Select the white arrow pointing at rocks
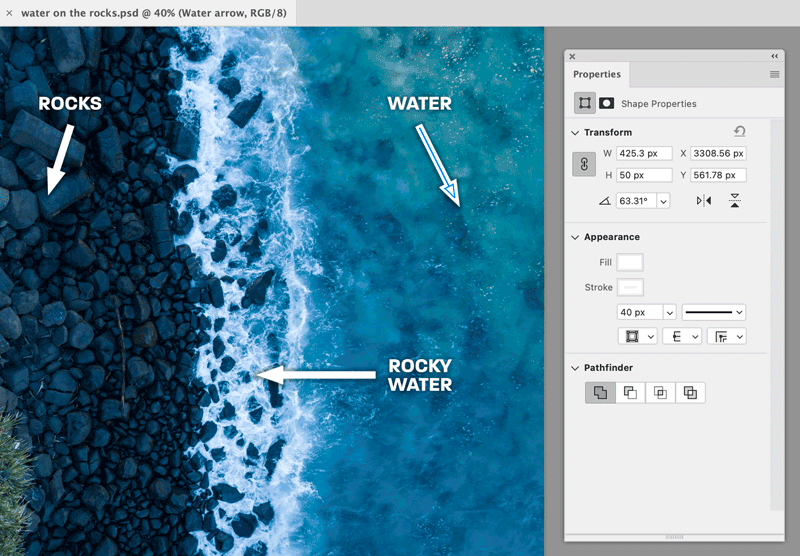 (x=60, y=160)
